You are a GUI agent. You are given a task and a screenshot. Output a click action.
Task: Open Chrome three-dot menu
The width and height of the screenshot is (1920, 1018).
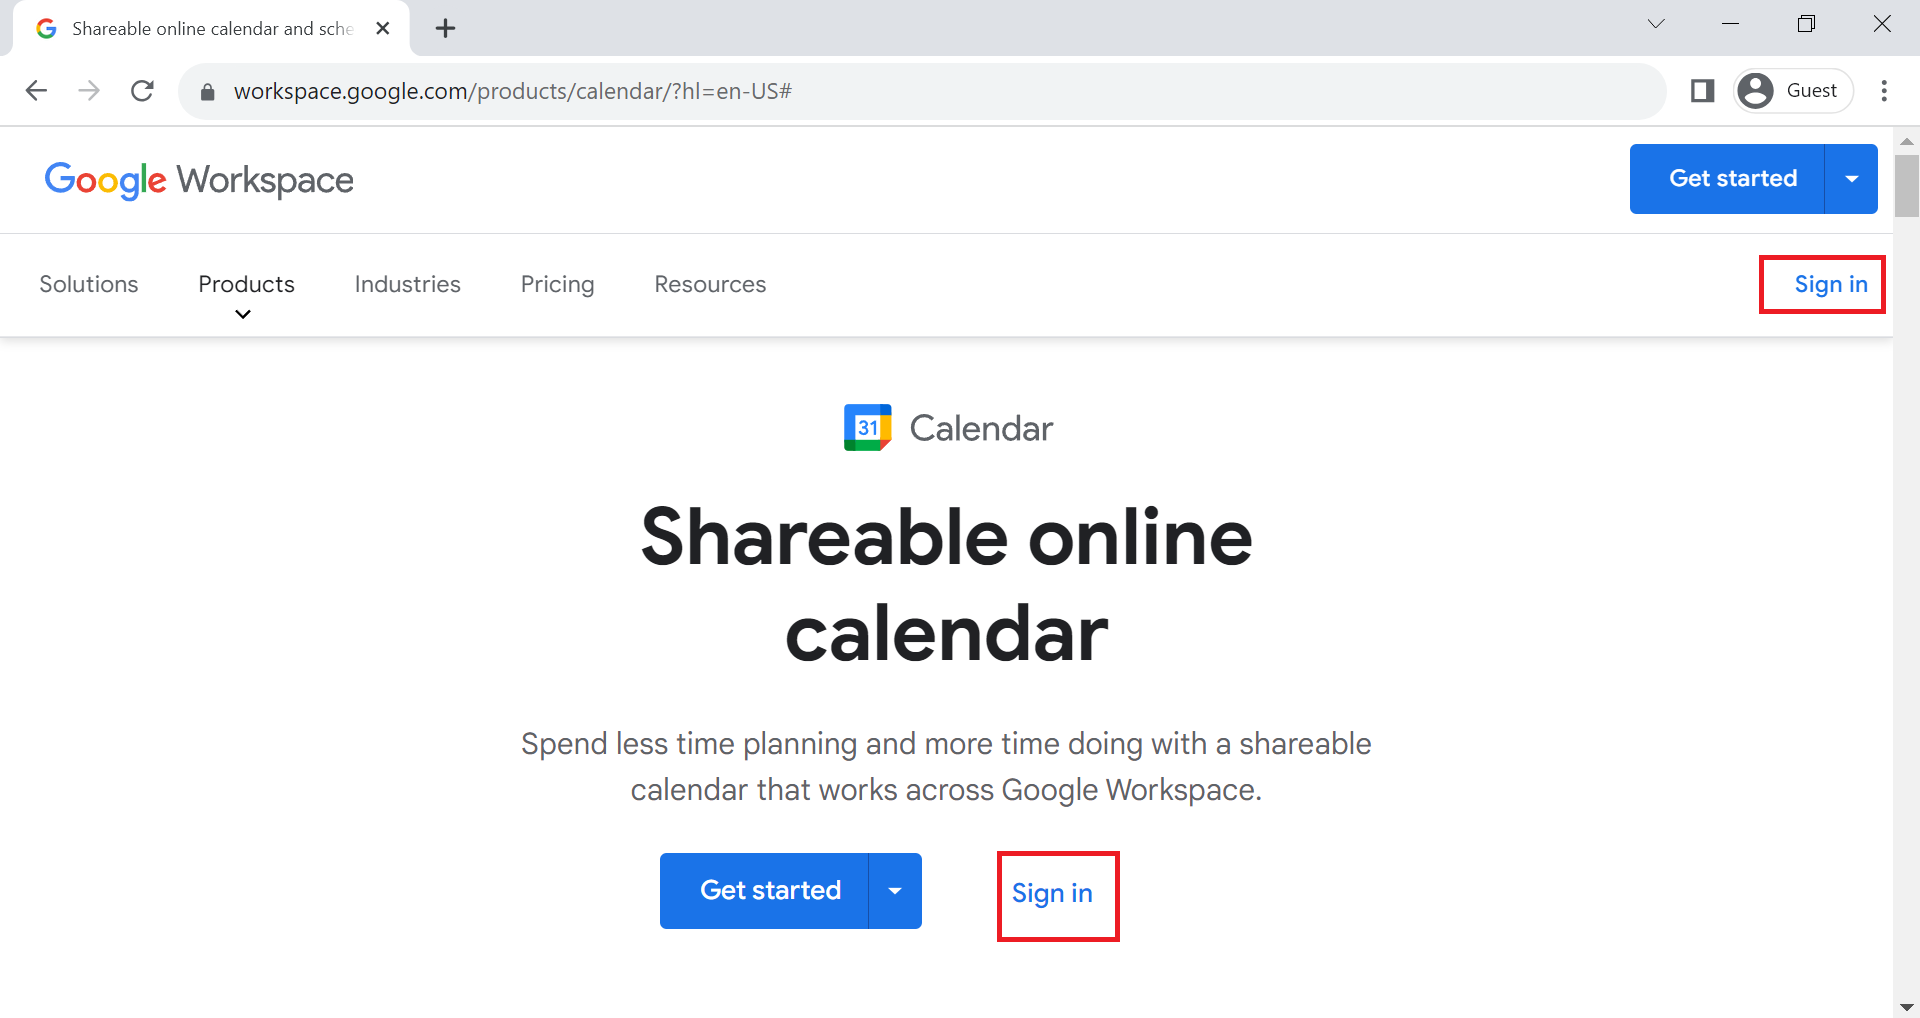[1884, 91]
